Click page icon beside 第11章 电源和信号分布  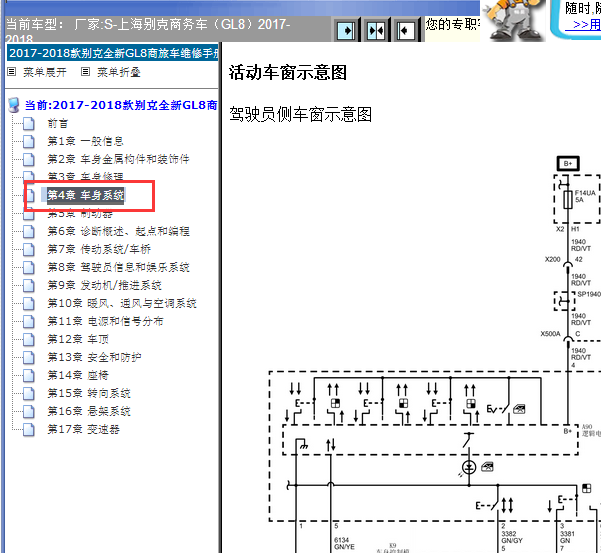click(29, 322)
